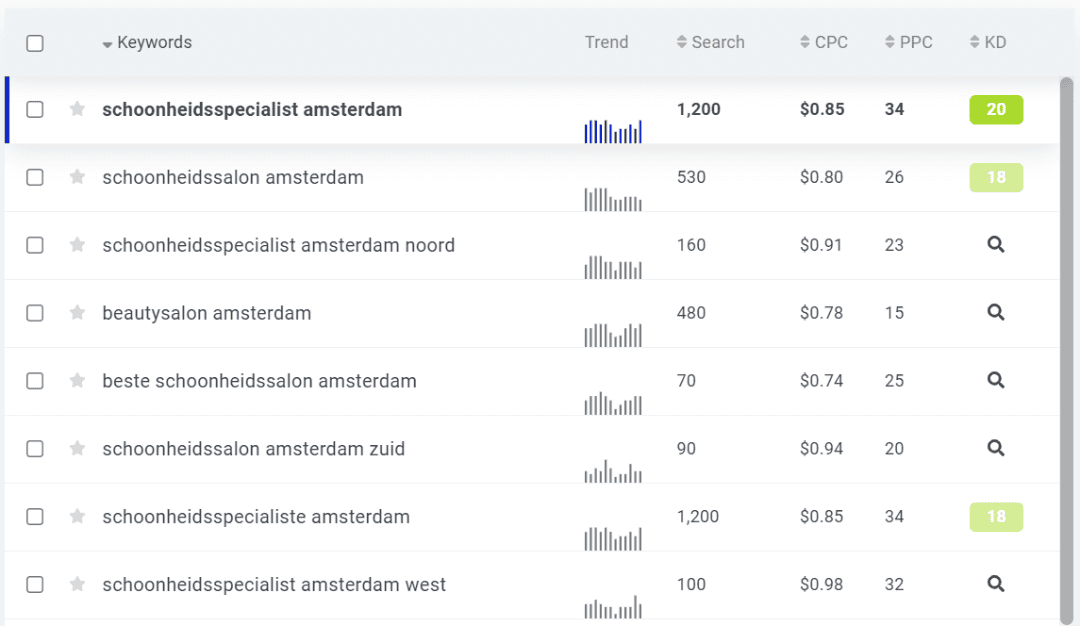Click search volume 480
The width and height of the screenshot is (1080, 626).
click(x=691, y=313)
